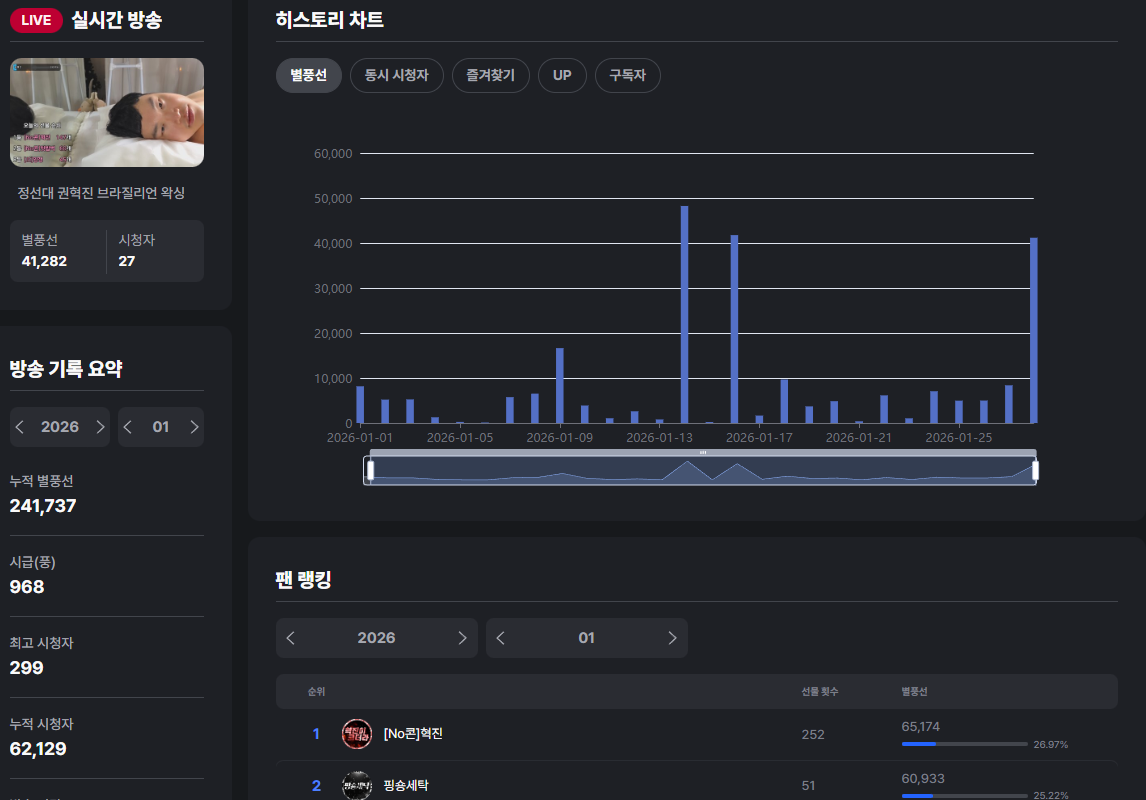The height and width of the screenshot is (800, 1146).
Task: Show the UP history chart
Action: [562, 75]
